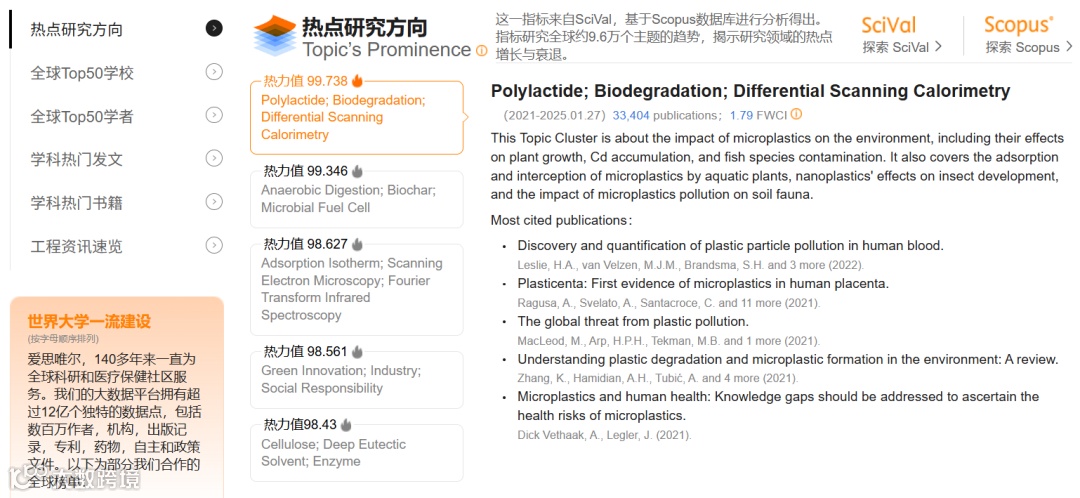This screenshot has width=1080, height=498.
Task: Click the info icon next to FWCI
Action: (x=796, y=115)
